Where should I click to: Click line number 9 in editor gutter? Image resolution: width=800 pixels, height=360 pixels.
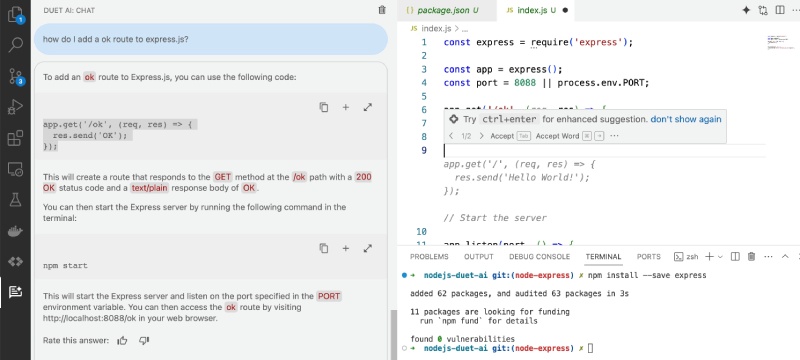point(424,150)
